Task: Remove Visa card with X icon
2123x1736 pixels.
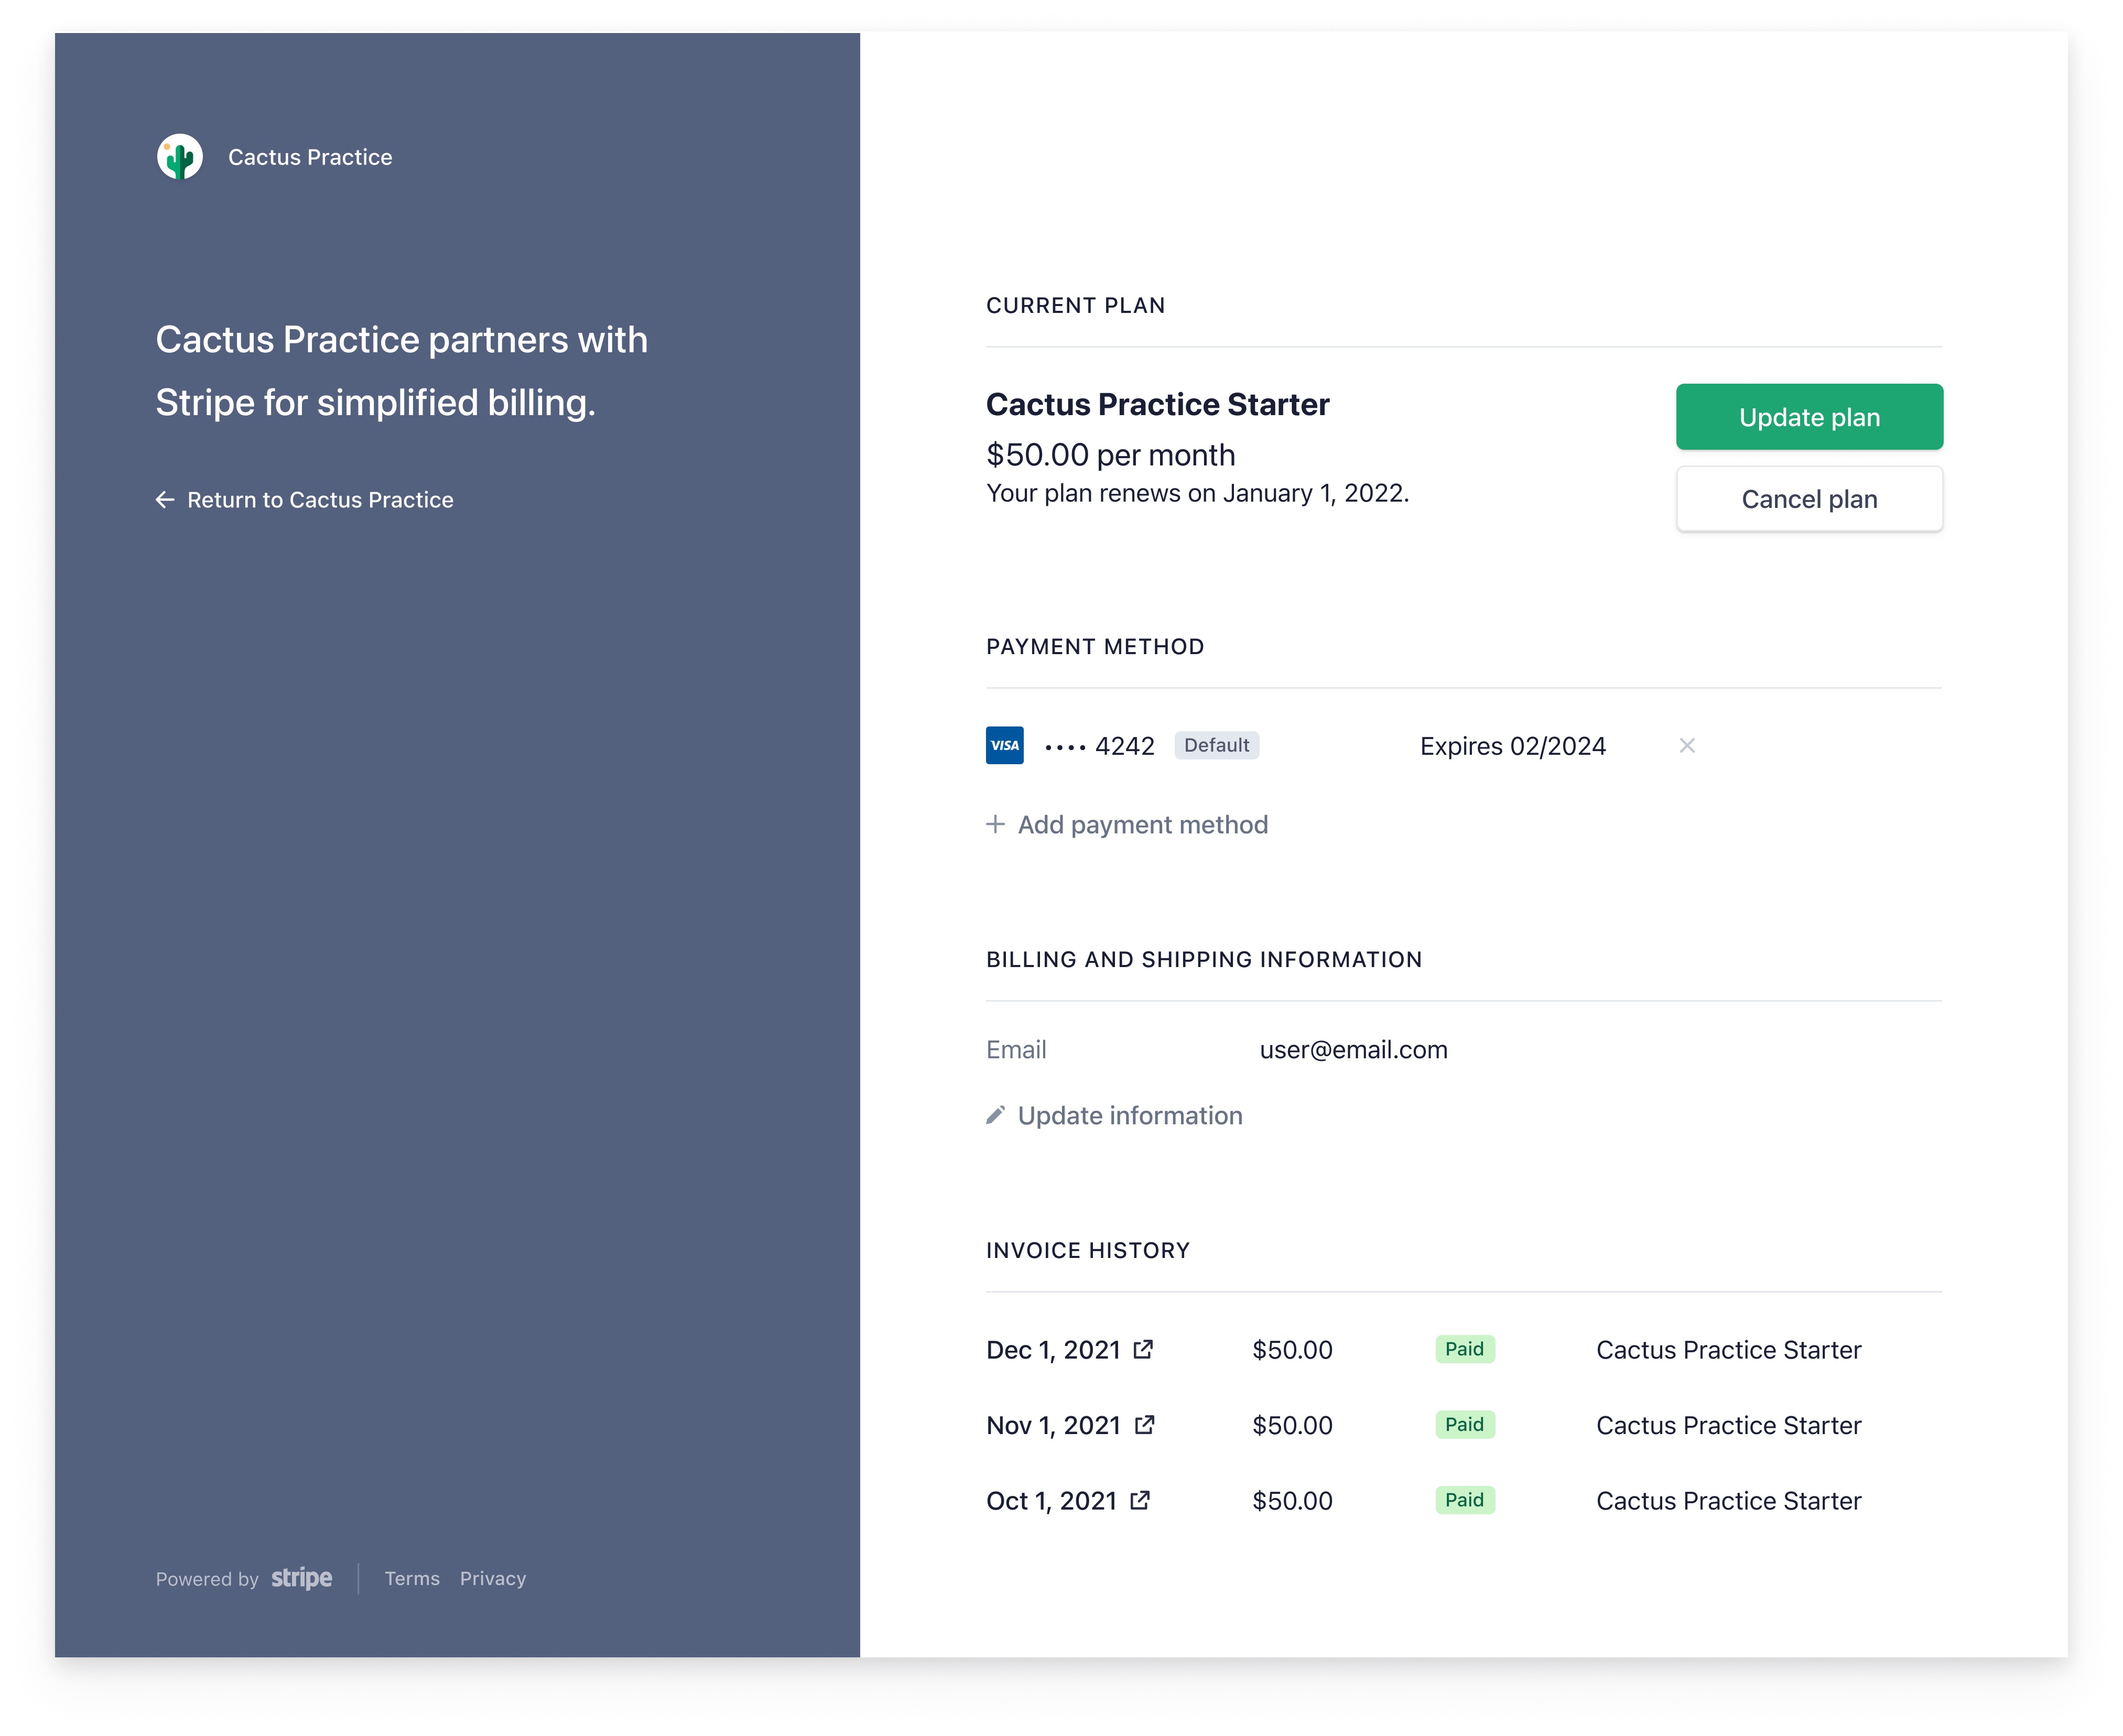Action: (1686, 745)
